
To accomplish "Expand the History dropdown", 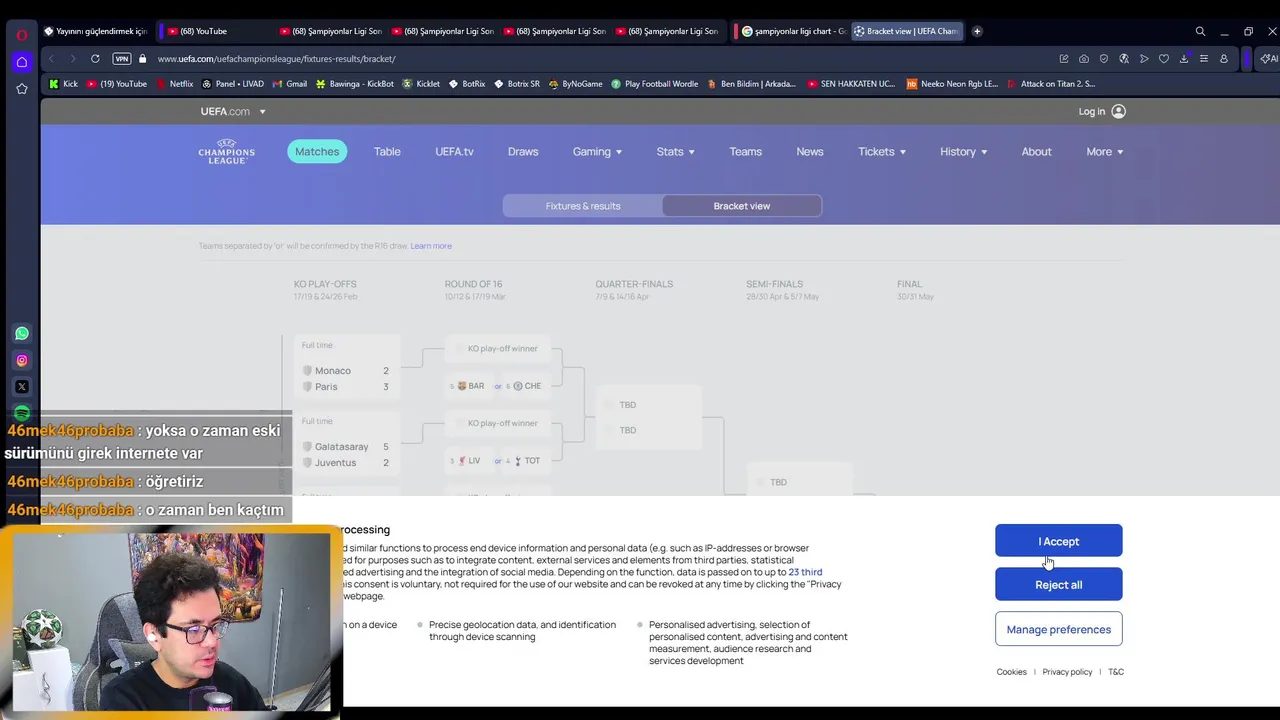I will coord(963,151).
